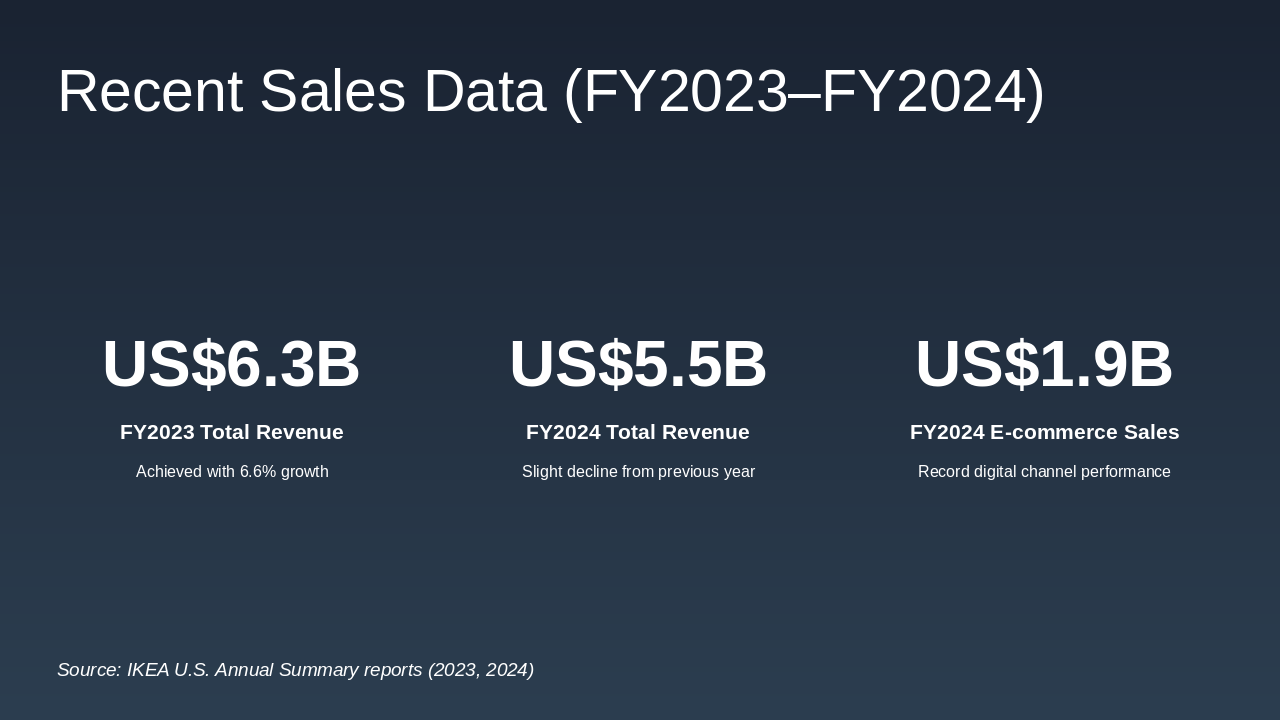This screenshot has height=720, width=1280.
Task: Click the "Achieved with 6.6% growth" text
Action: 232,472
